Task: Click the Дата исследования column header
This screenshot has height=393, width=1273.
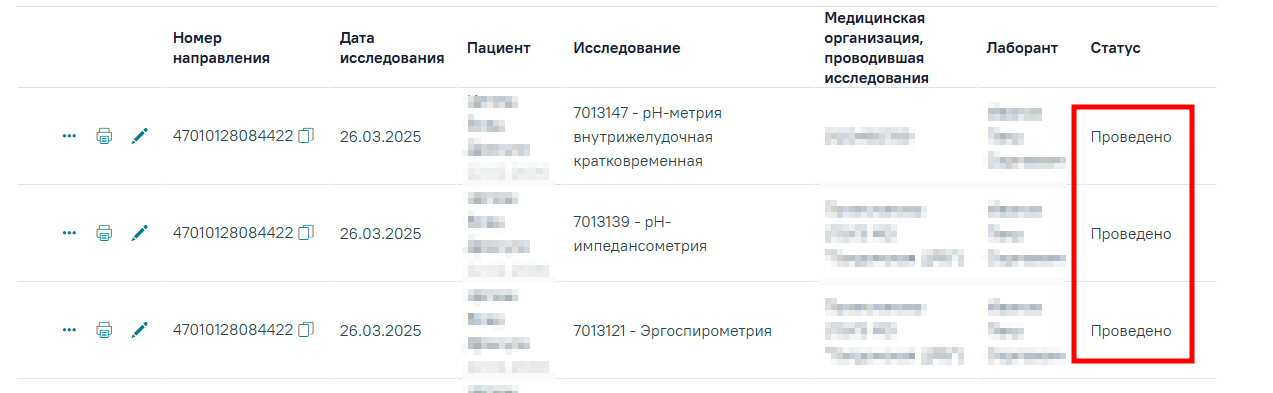Action: pos(392,48)
